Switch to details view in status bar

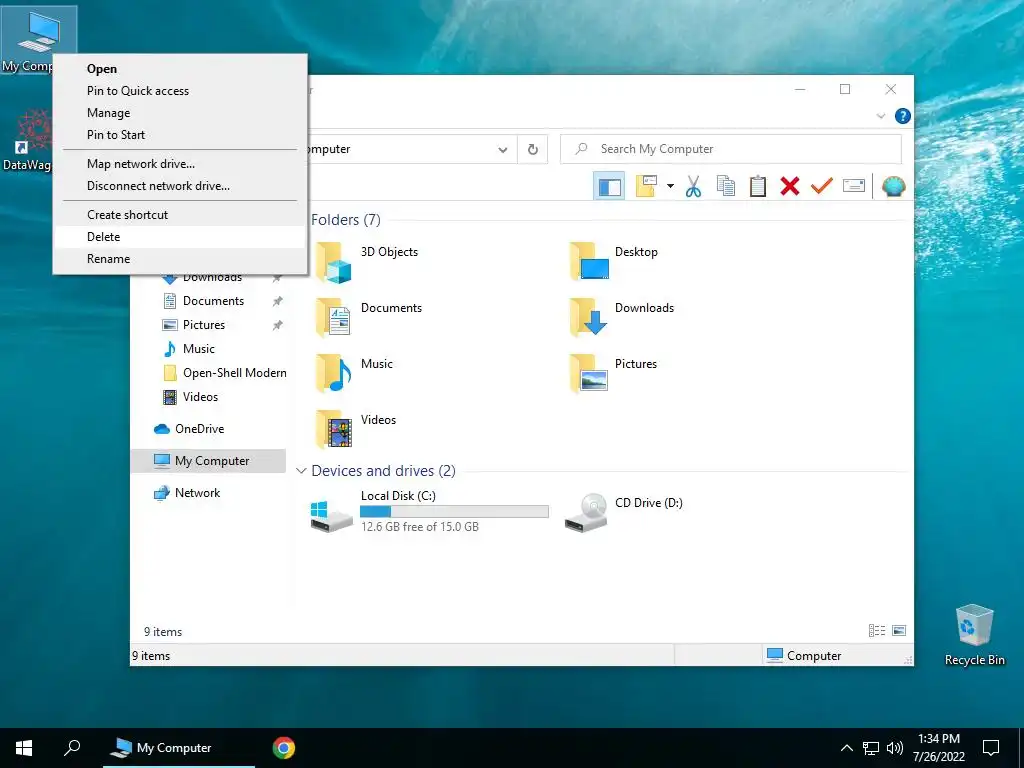click(x=877, y=631)
